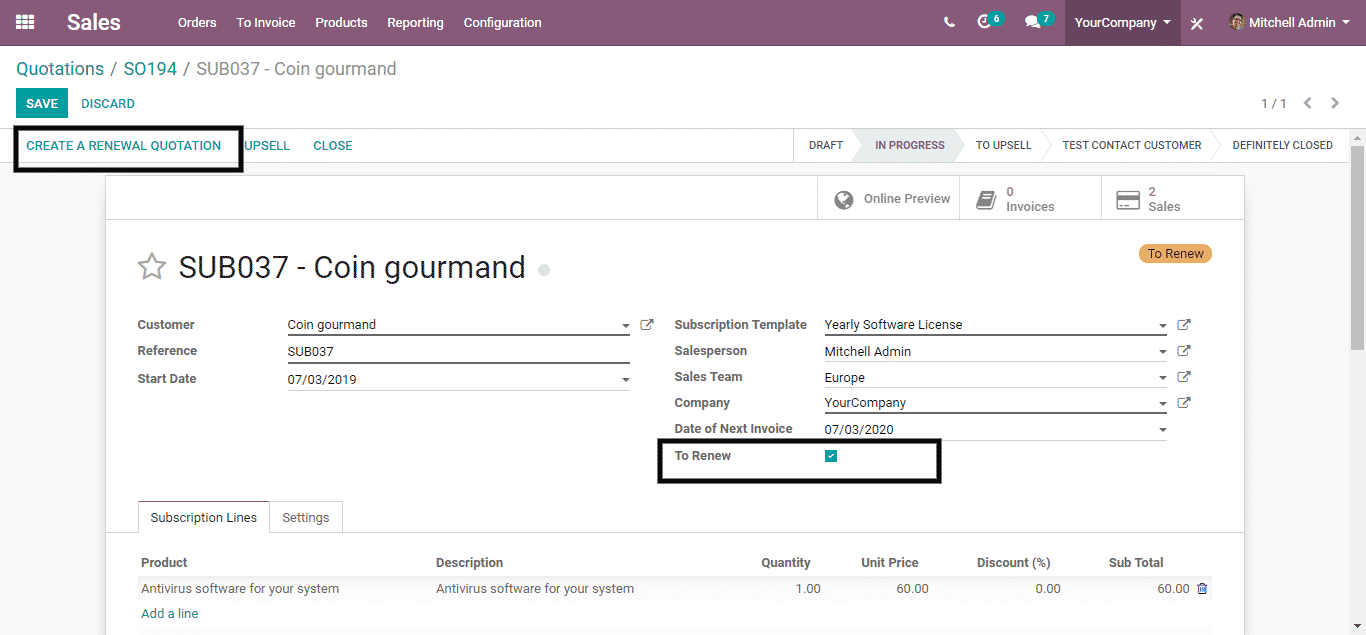Click the debug tools icon
1366x635 pixels.
(1197, 23)
